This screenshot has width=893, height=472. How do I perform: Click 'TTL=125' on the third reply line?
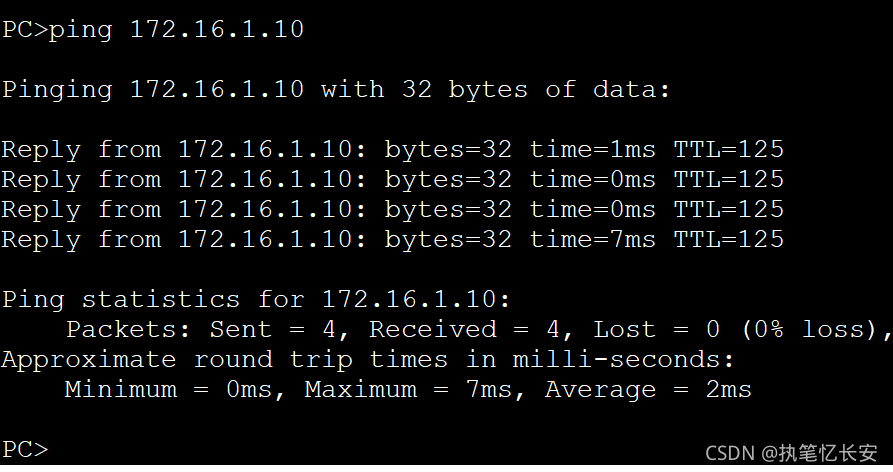click(x=728, y=210)
